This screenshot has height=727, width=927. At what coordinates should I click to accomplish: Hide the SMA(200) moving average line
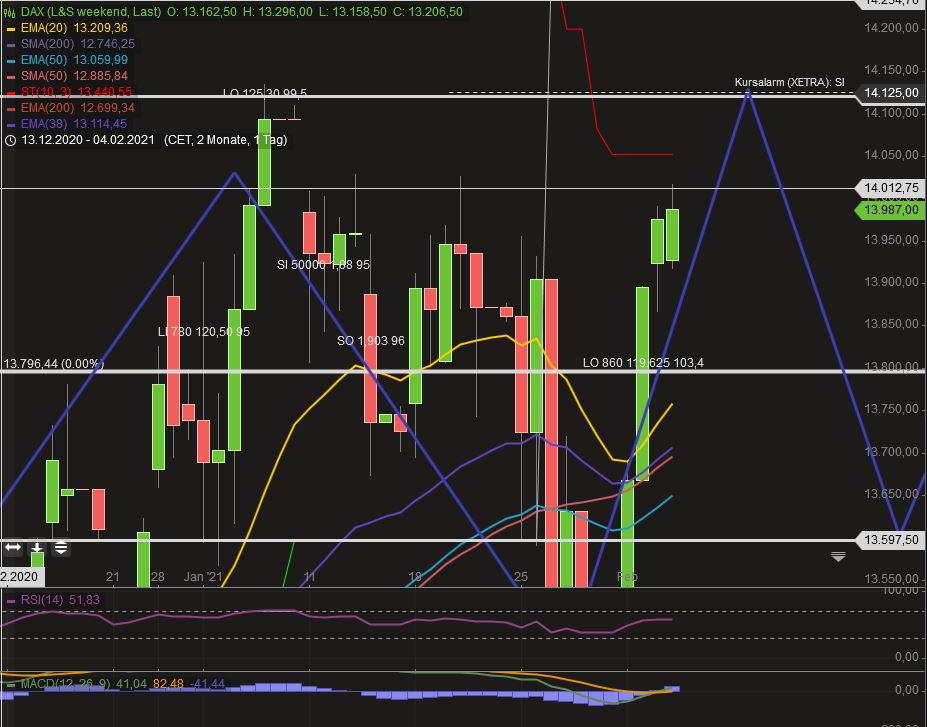coord(12,46)
